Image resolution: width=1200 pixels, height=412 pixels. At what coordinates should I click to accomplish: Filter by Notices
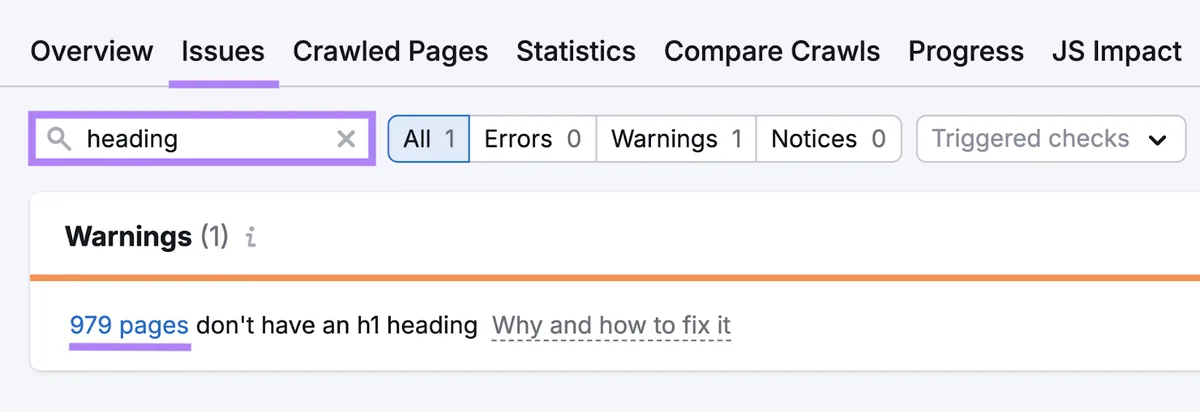[829, 139]
